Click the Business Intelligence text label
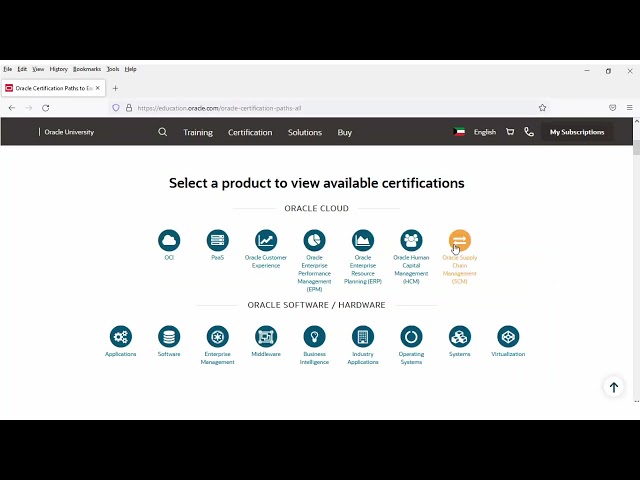The image size is (640, 480). pyautogui.click(x=314, y=358)
